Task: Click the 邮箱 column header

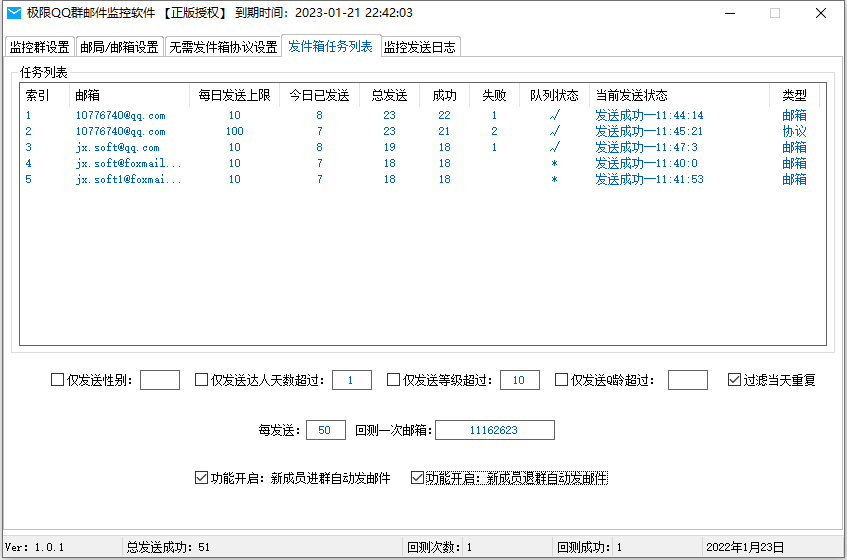Action: [x=129, y=95]
